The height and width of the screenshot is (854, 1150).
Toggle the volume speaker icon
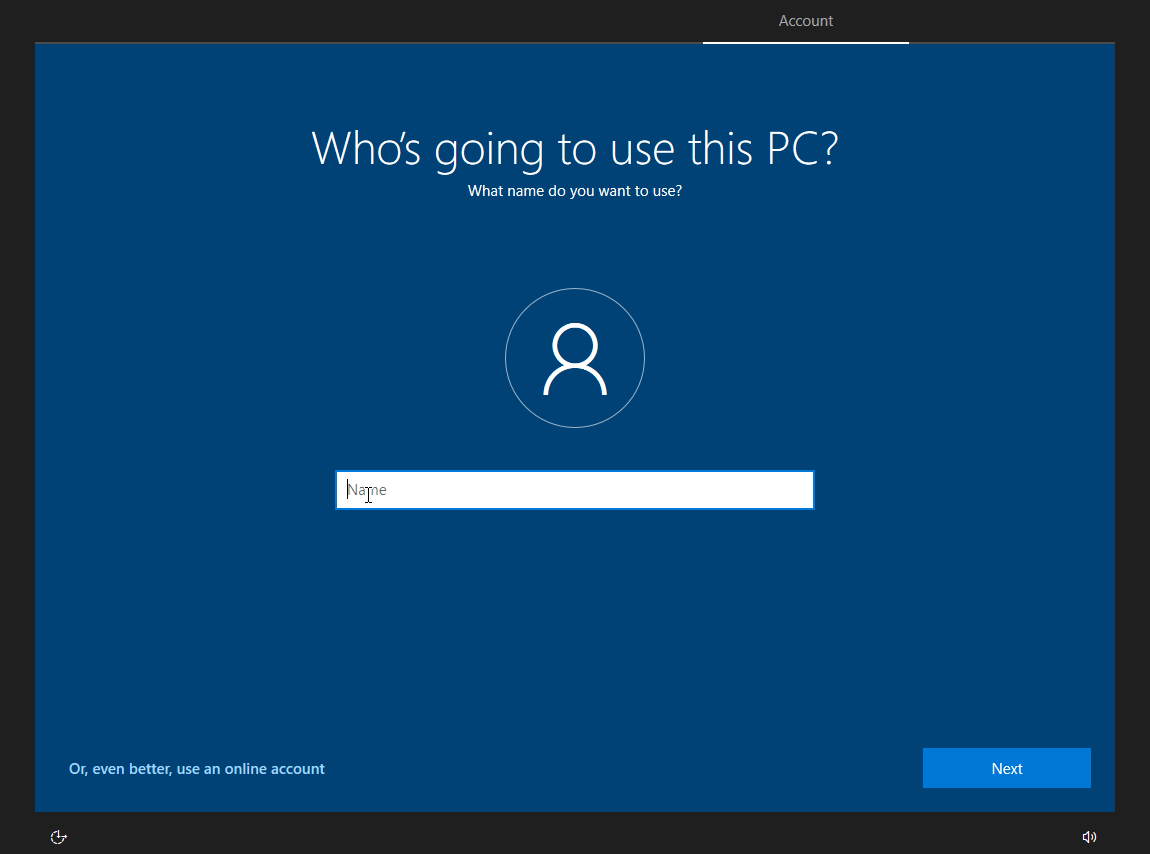click(1089, 837)
